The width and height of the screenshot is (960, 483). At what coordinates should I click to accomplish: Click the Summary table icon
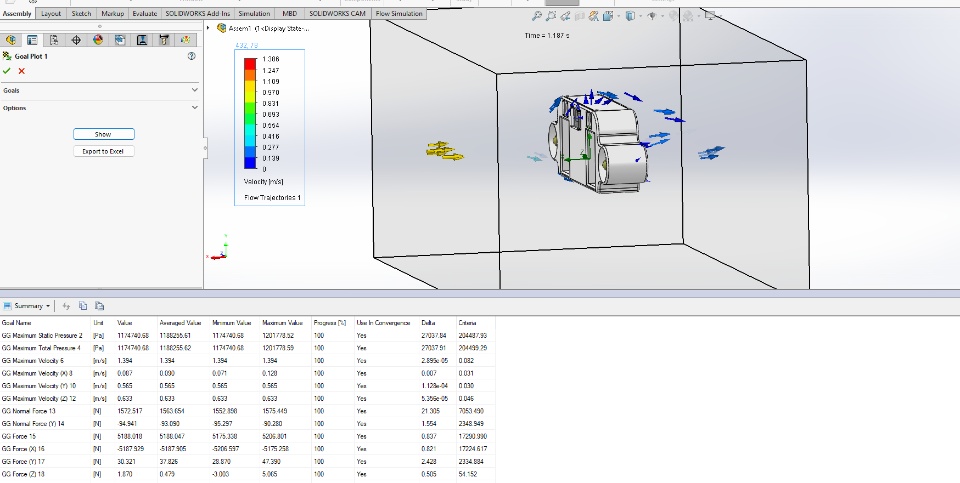pyautogui.click(x=7, y=306)
